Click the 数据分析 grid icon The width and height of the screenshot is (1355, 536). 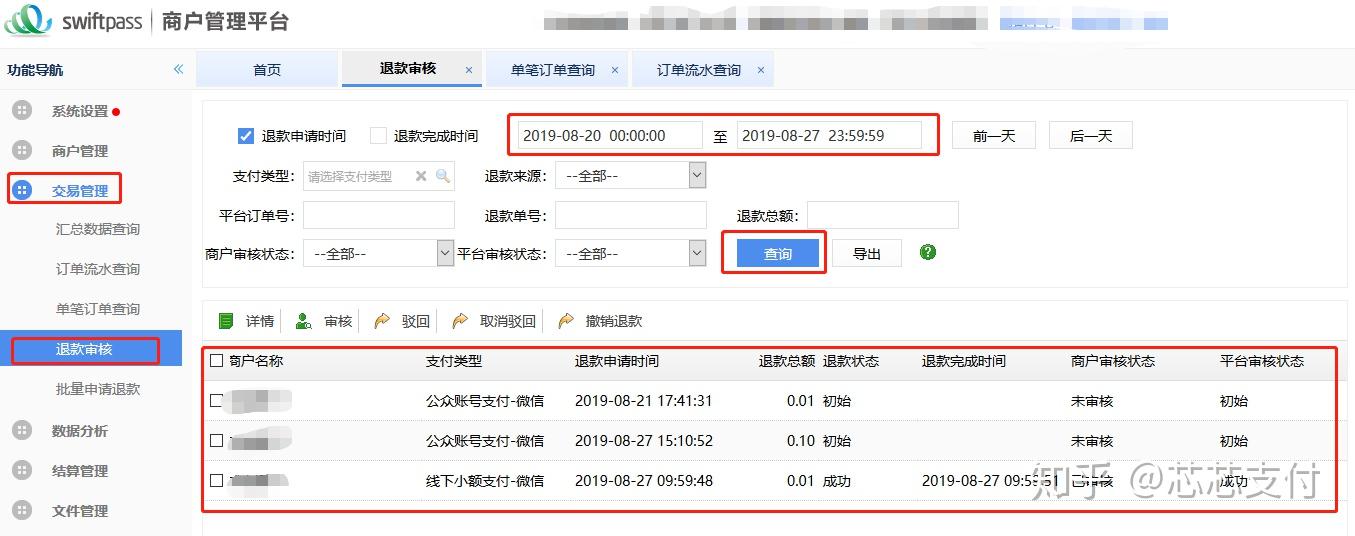[22, 430]
